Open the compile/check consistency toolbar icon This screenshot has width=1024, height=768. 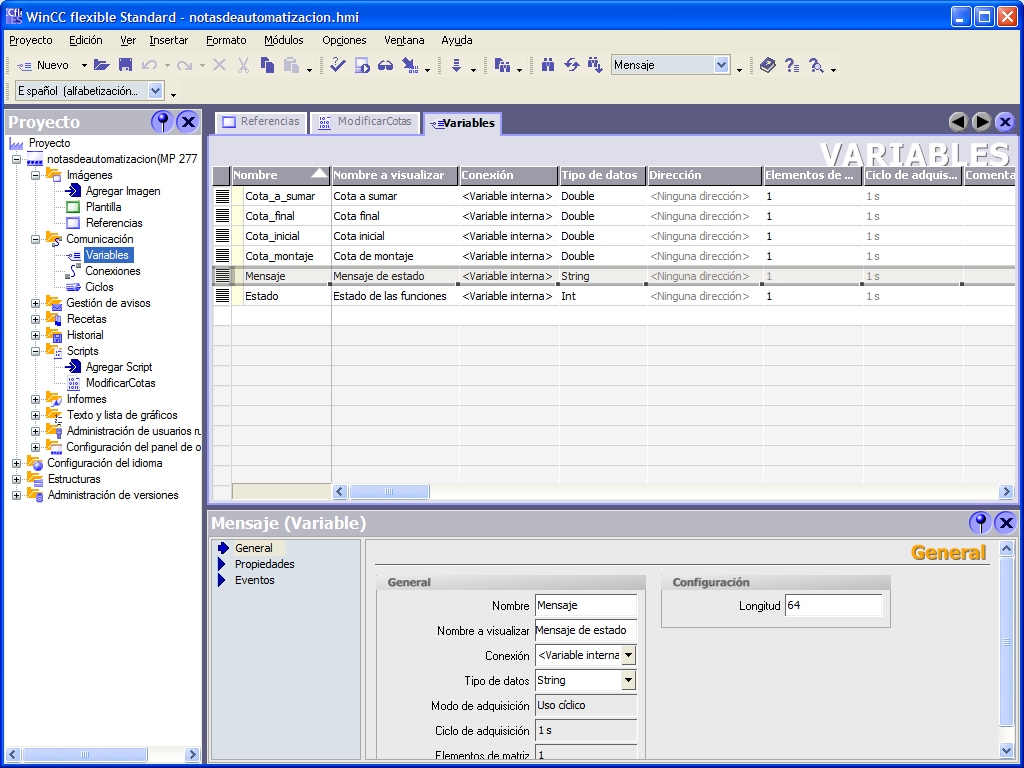pos(335,65)
